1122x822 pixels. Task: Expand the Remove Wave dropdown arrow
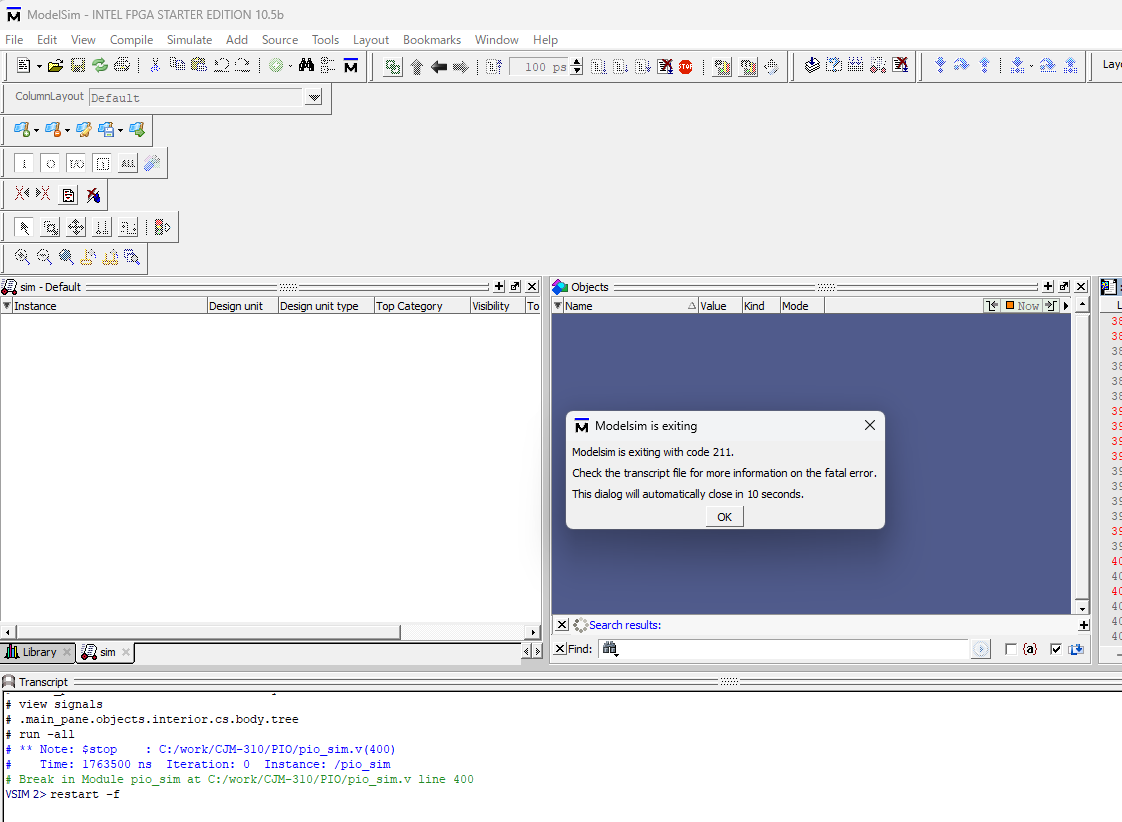click(x=67, y=130)
